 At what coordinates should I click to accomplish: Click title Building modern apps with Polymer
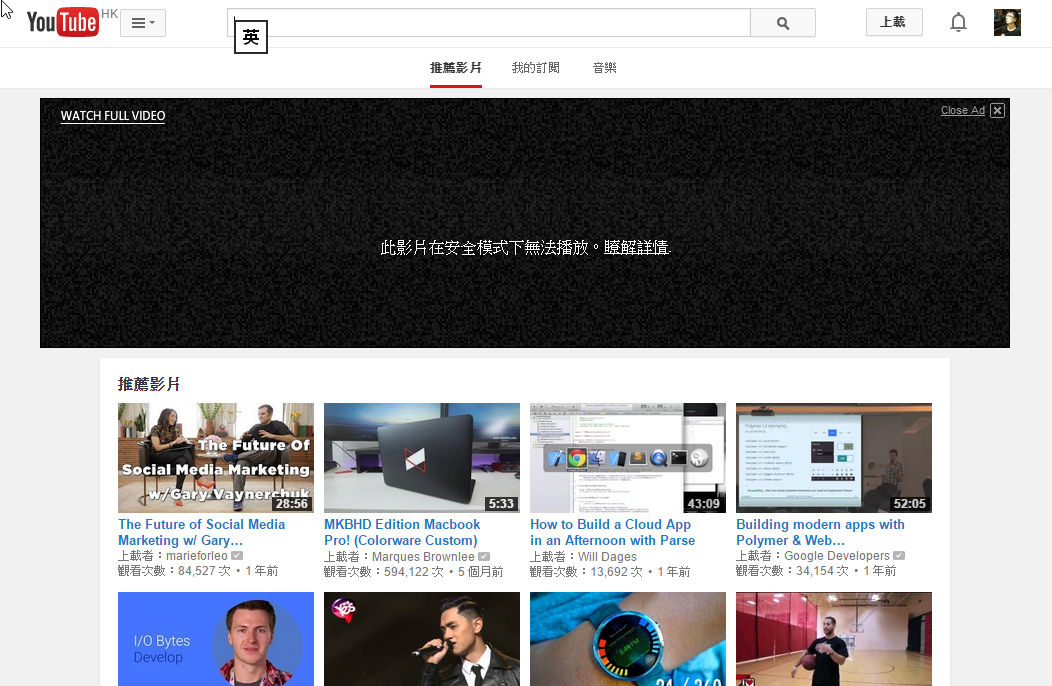(x=820, y=532)
